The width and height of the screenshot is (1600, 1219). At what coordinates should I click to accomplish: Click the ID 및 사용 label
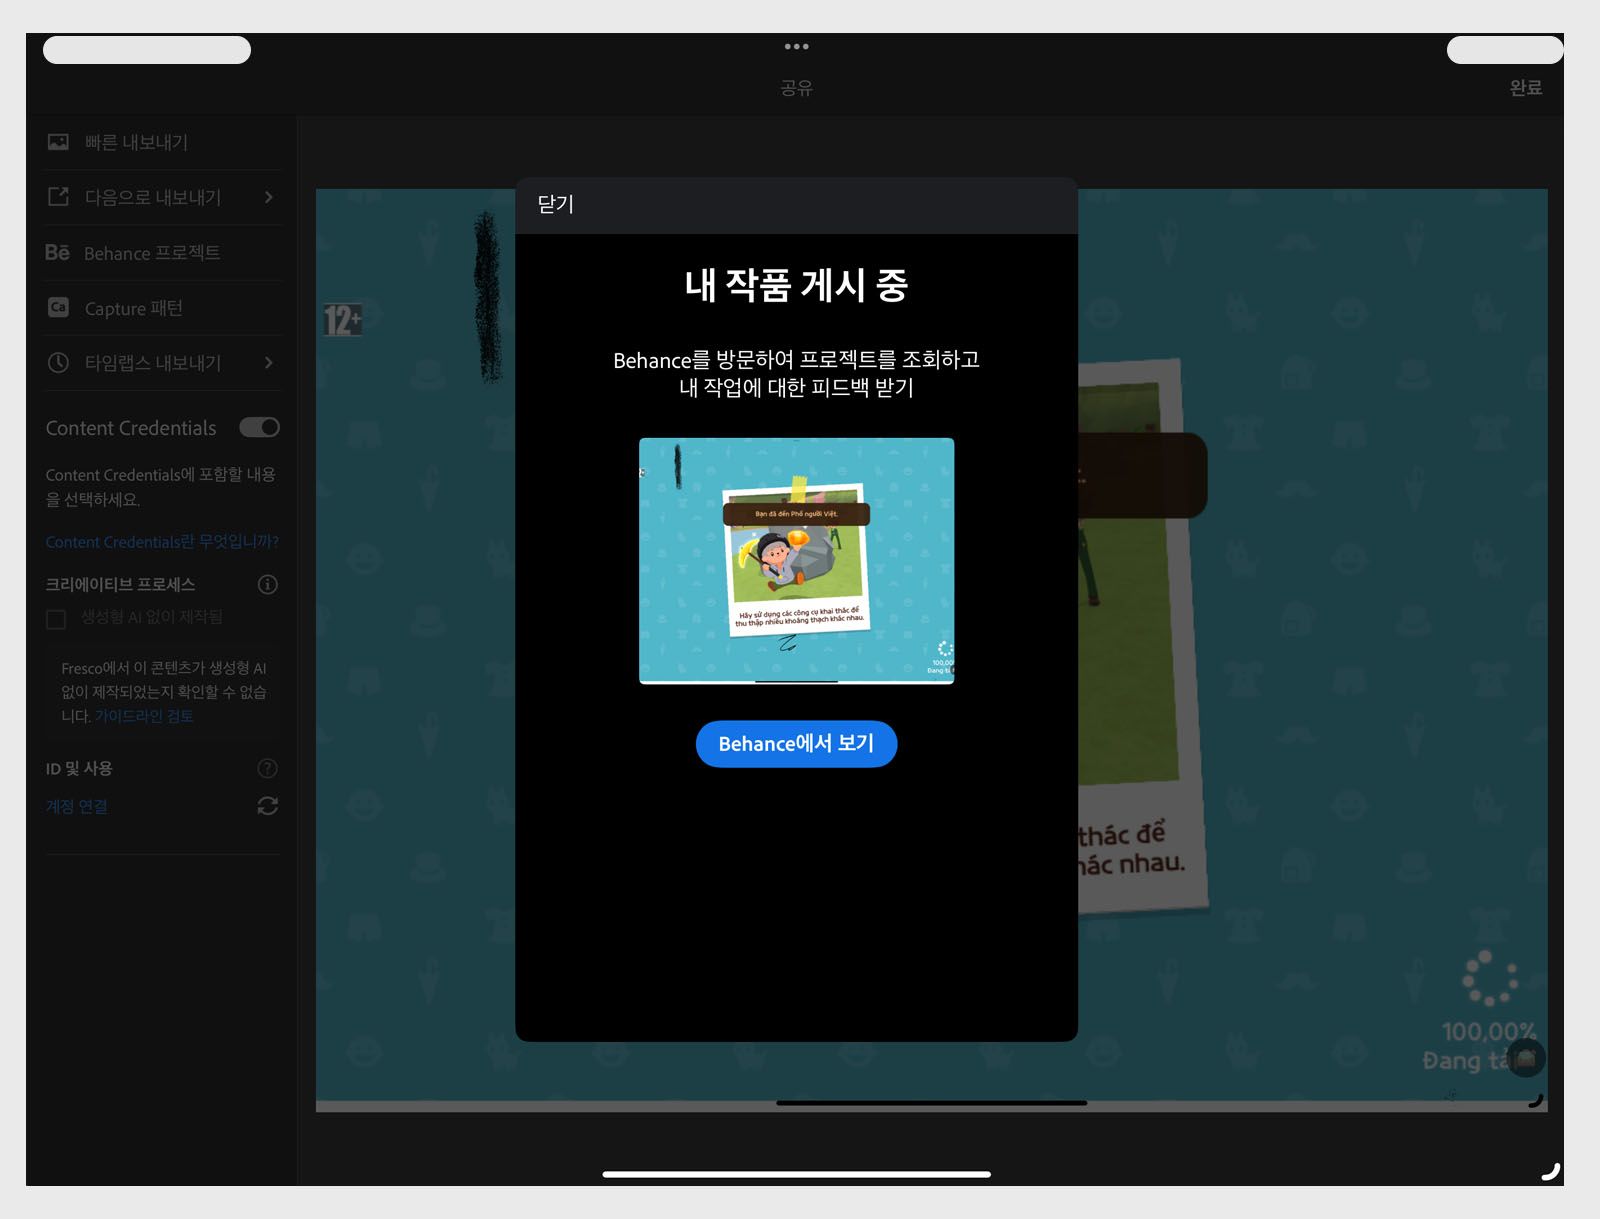click(79, 768)
